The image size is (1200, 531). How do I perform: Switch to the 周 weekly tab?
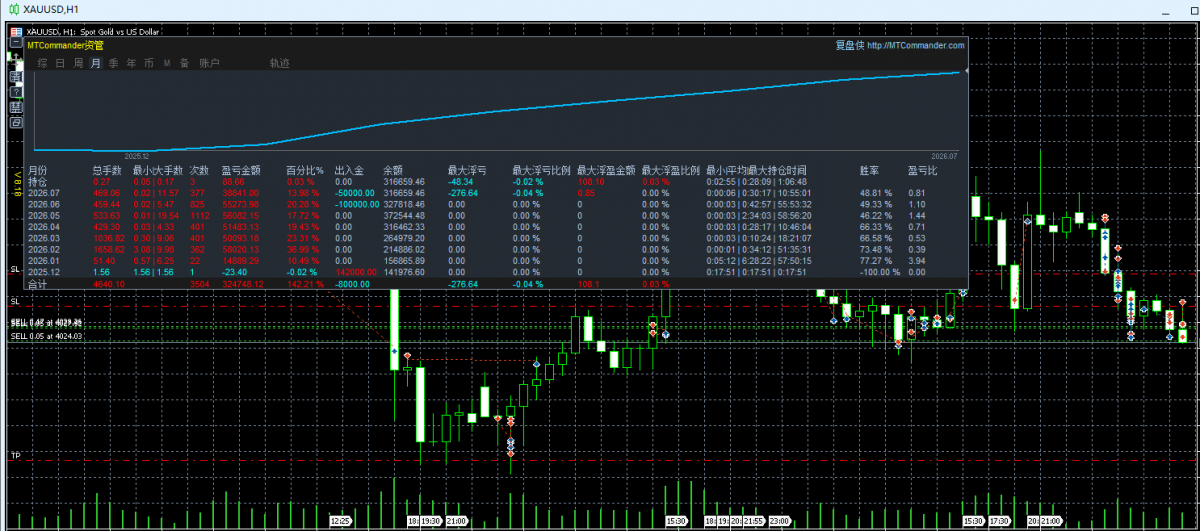pos(78,63)
